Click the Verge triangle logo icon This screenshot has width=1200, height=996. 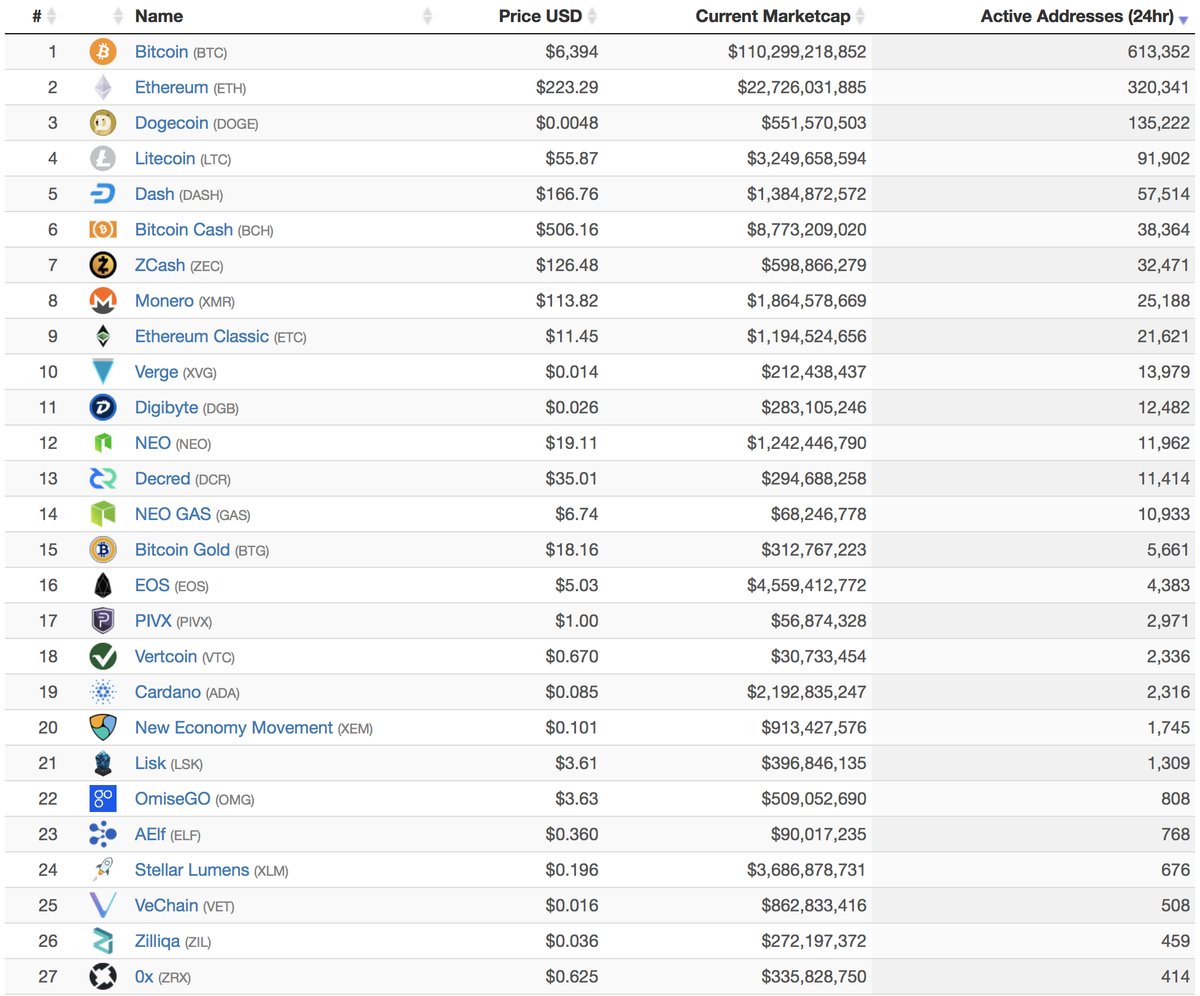[x=103, y=372]
